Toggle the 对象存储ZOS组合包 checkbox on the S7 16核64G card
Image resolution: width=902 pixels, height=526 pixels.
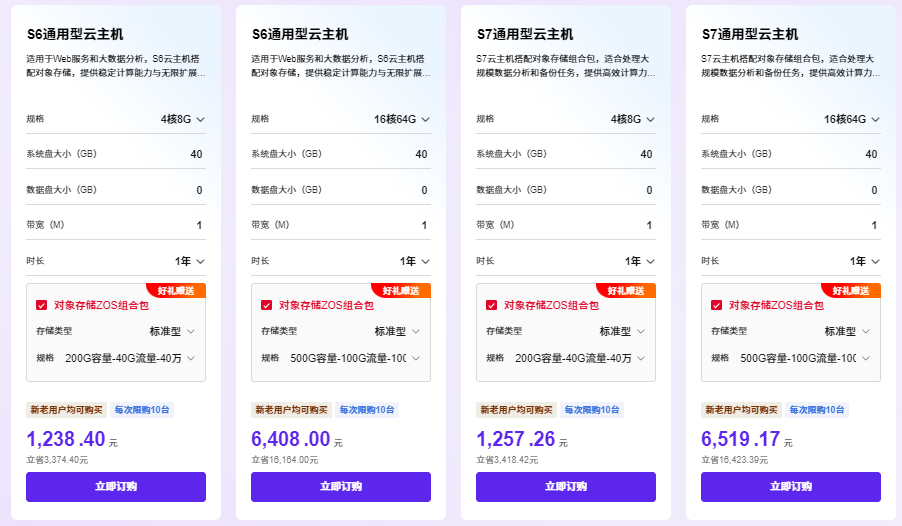pyautogui.click(x=716, y=306)
